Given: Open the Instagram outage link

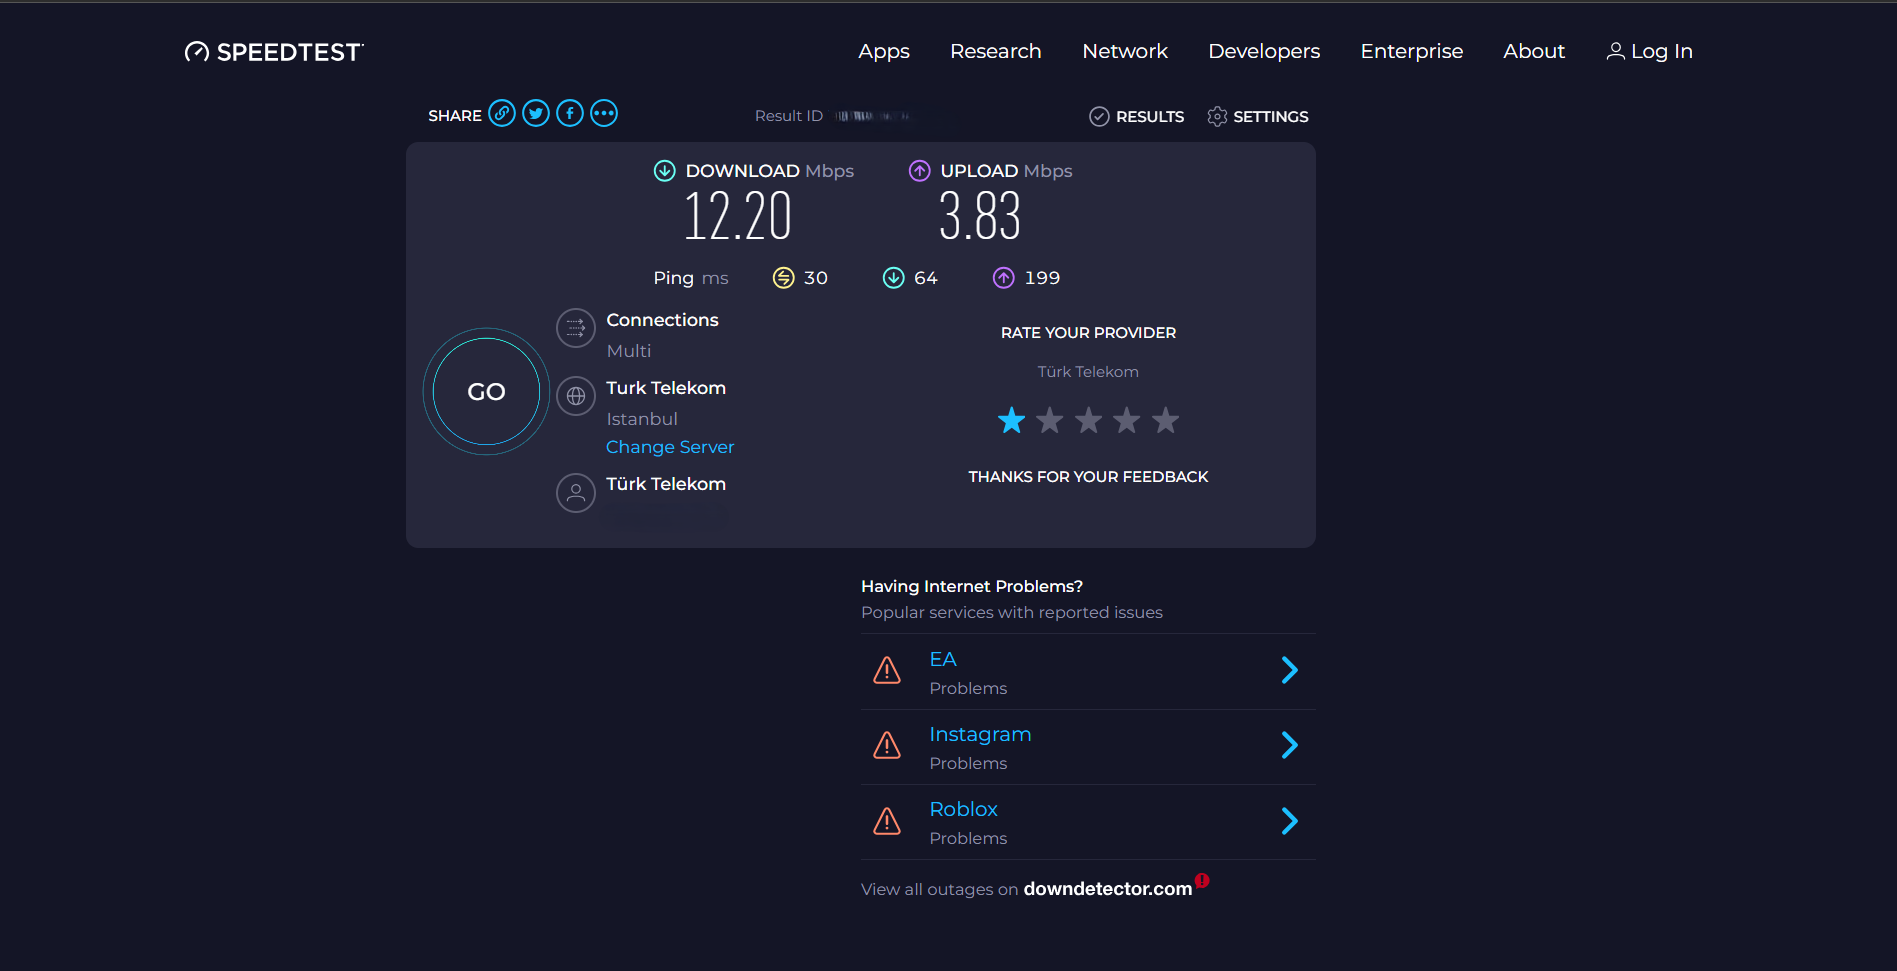Looking at the screenshot, I should 980,734.
